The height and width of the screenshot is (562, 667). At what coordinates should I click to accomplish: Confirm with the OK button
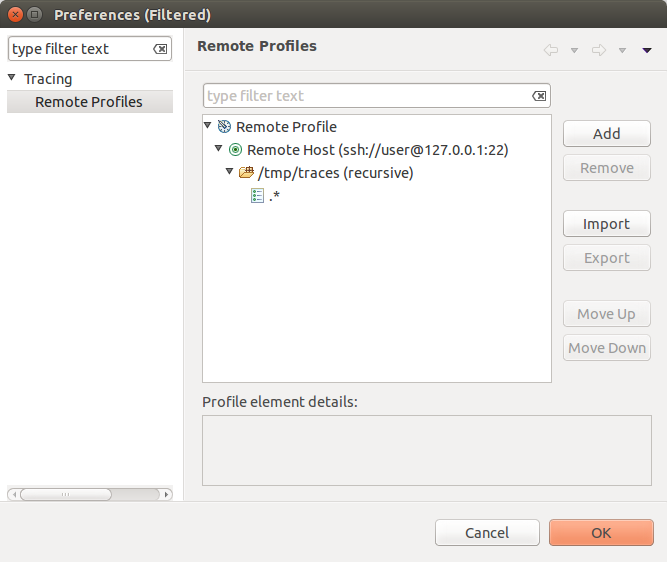(600, 532)
